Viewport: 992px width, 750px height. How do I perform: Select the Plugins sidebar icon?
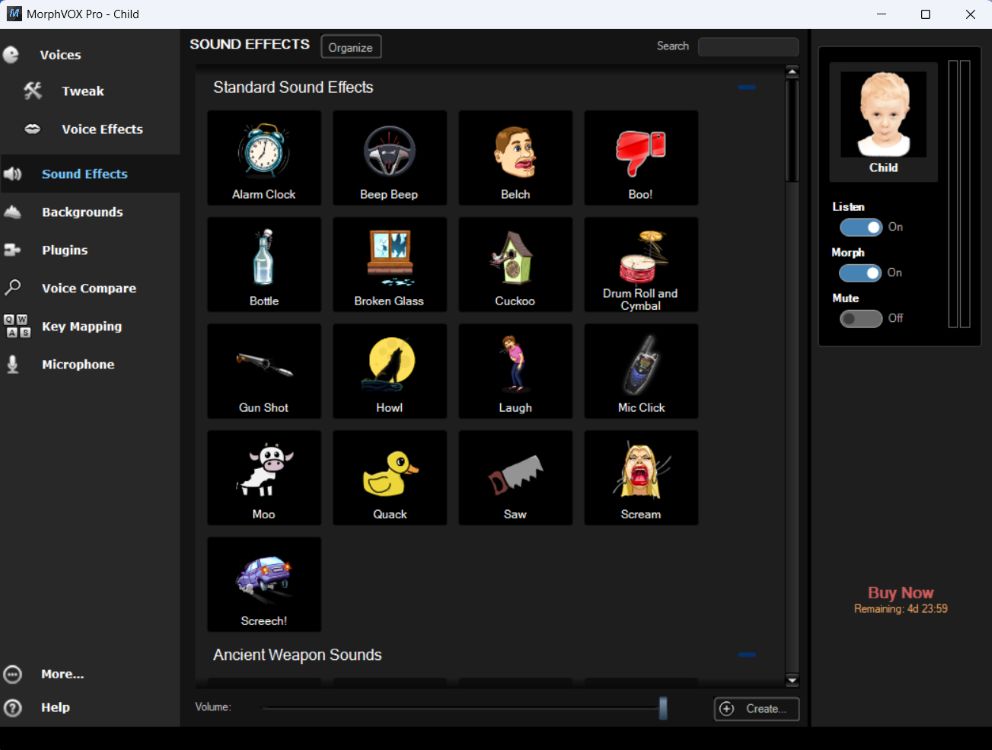click(64, 250)
